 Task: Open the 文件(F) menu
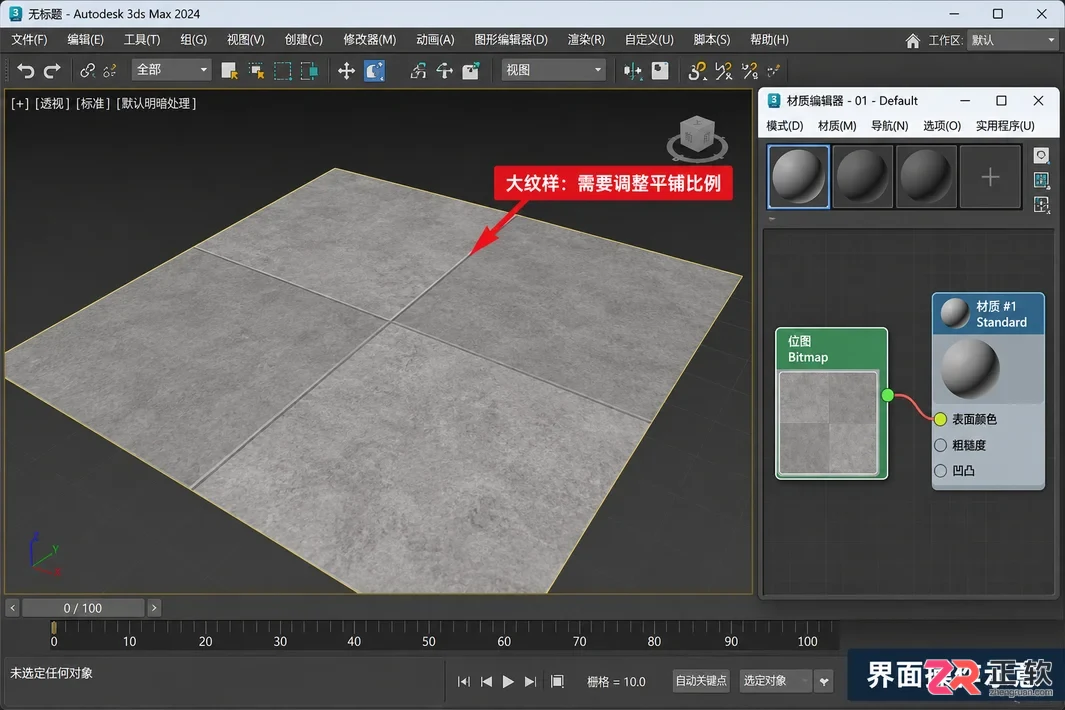tap(29, 40)
